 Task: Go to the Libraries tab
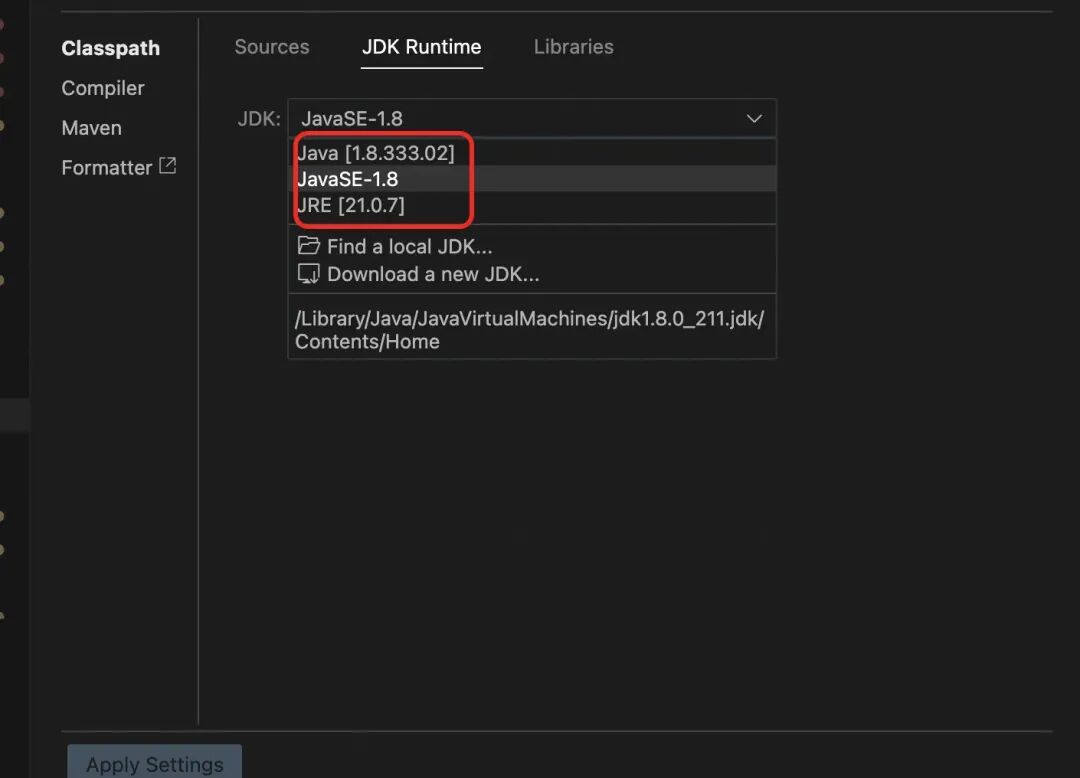point(574,47)
